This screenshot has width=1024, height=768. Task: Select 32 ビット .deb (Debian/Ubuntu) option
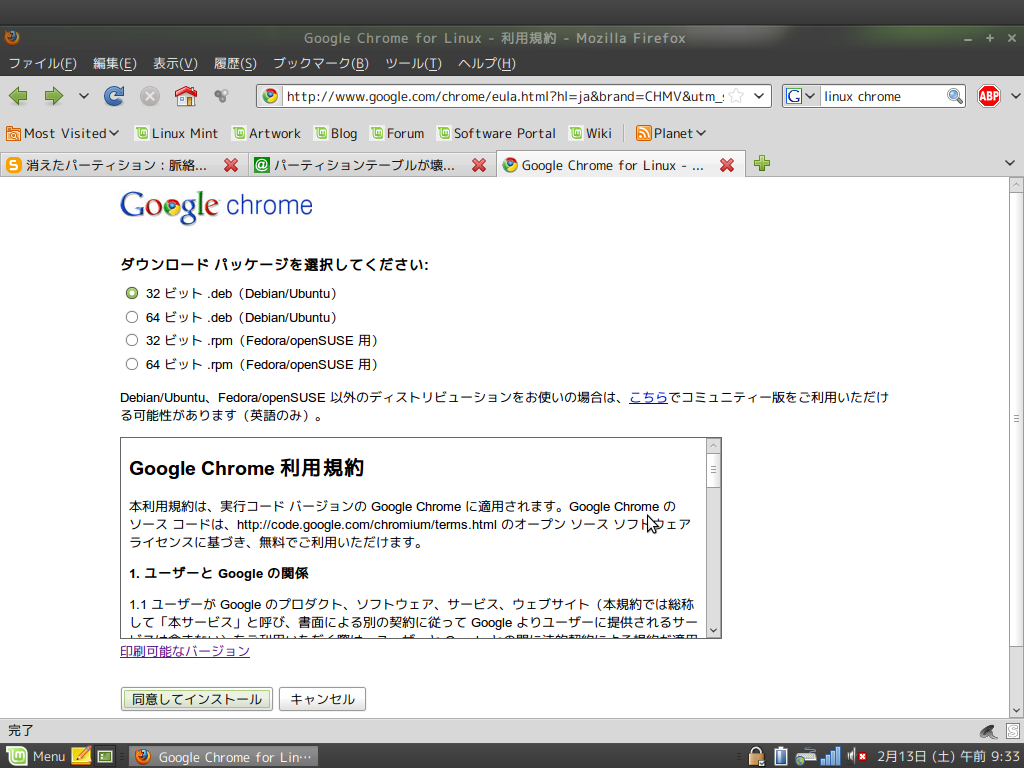click(x=132, y=293)
